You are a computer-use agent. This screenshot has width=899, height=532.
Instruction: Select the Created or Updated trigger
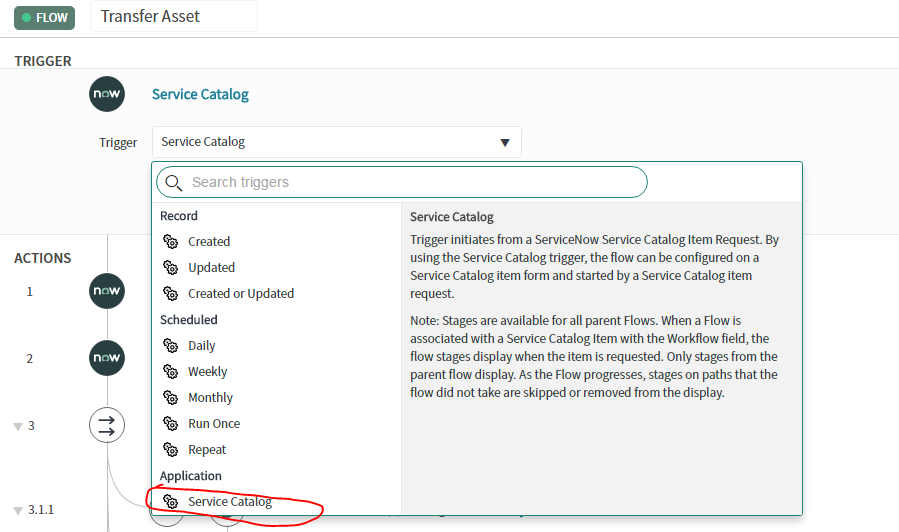241,294
